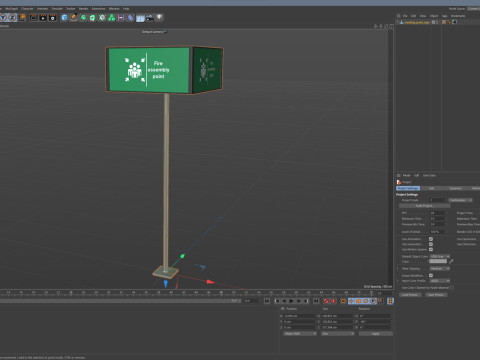Open Keyframe Selection orange icon
Image resolution: width=480 pixels, height=360 pixels.
click(x=343, y=301)
